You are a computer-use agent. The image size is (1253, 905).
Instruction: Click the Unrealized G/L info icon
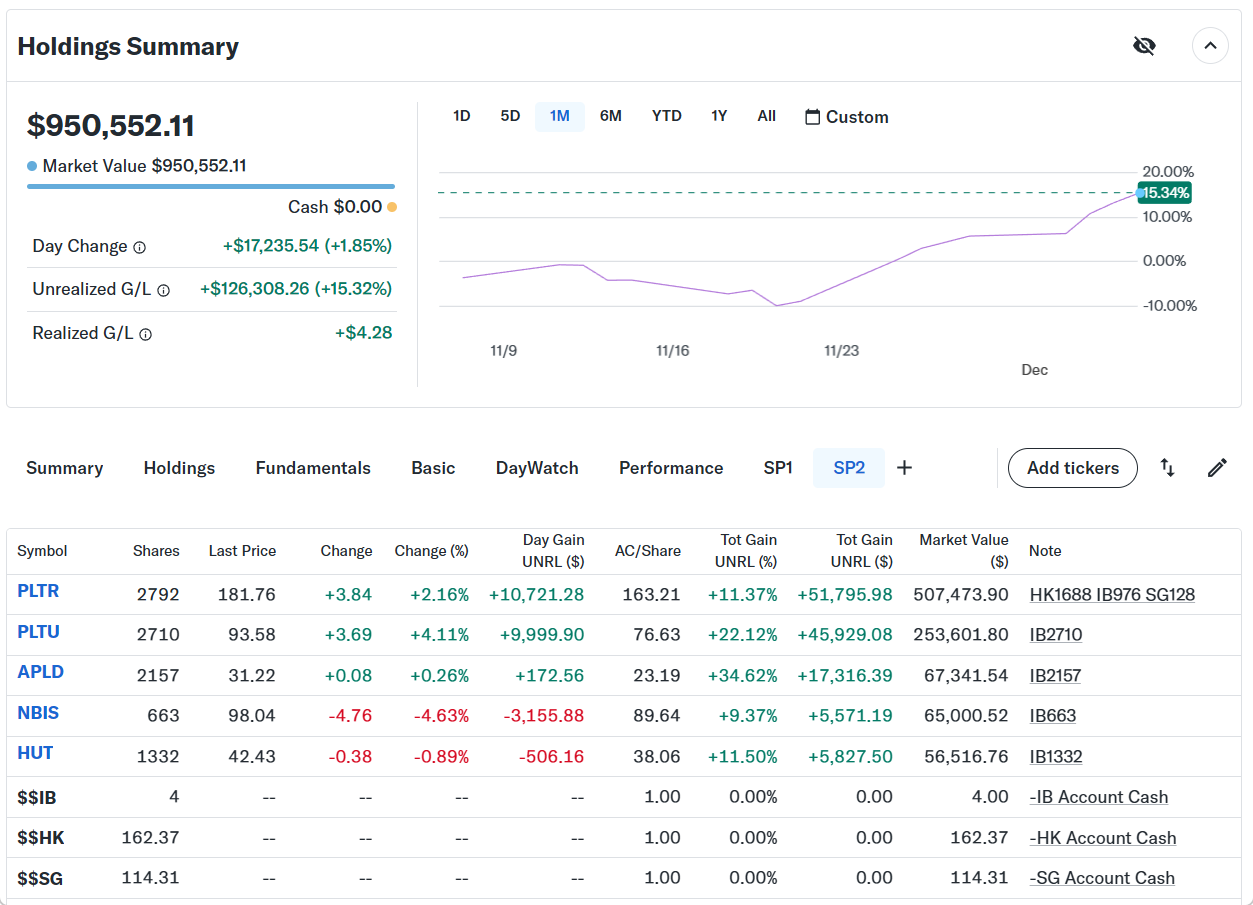(x=163, y=290)
